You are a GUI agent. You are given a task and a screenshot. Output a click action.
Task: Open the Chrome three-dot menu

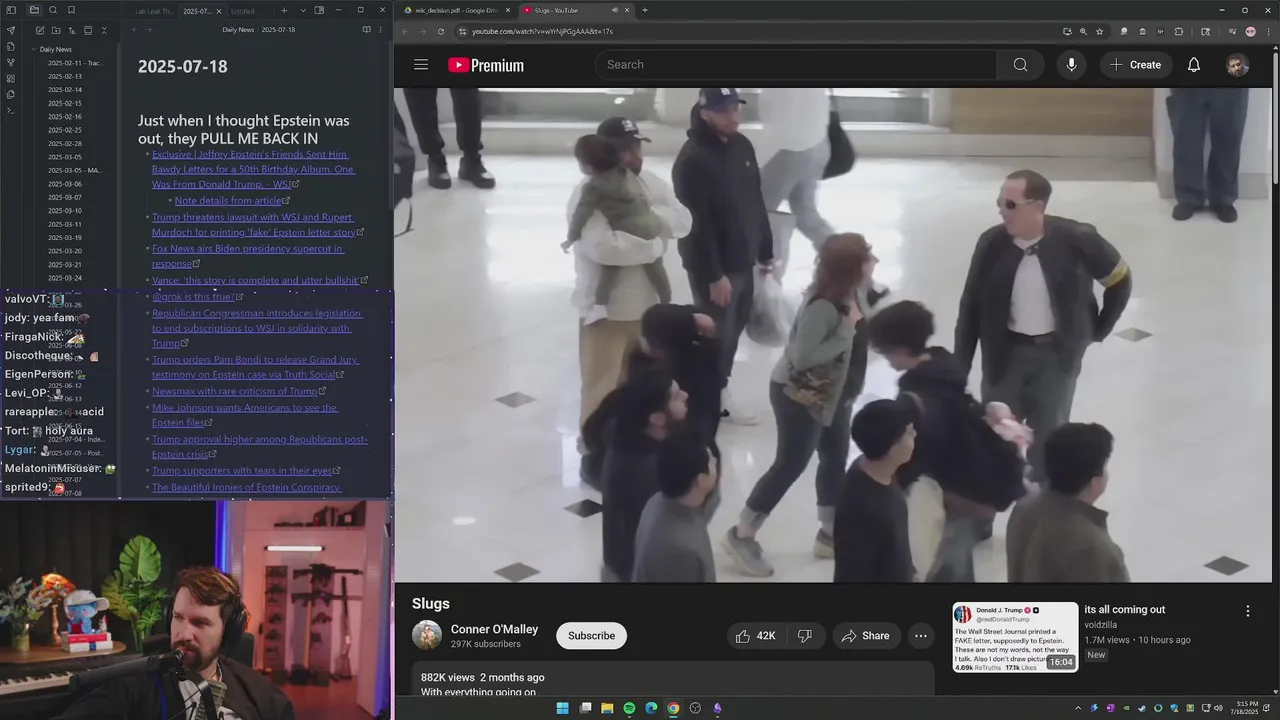click(x=1268, y=31)
